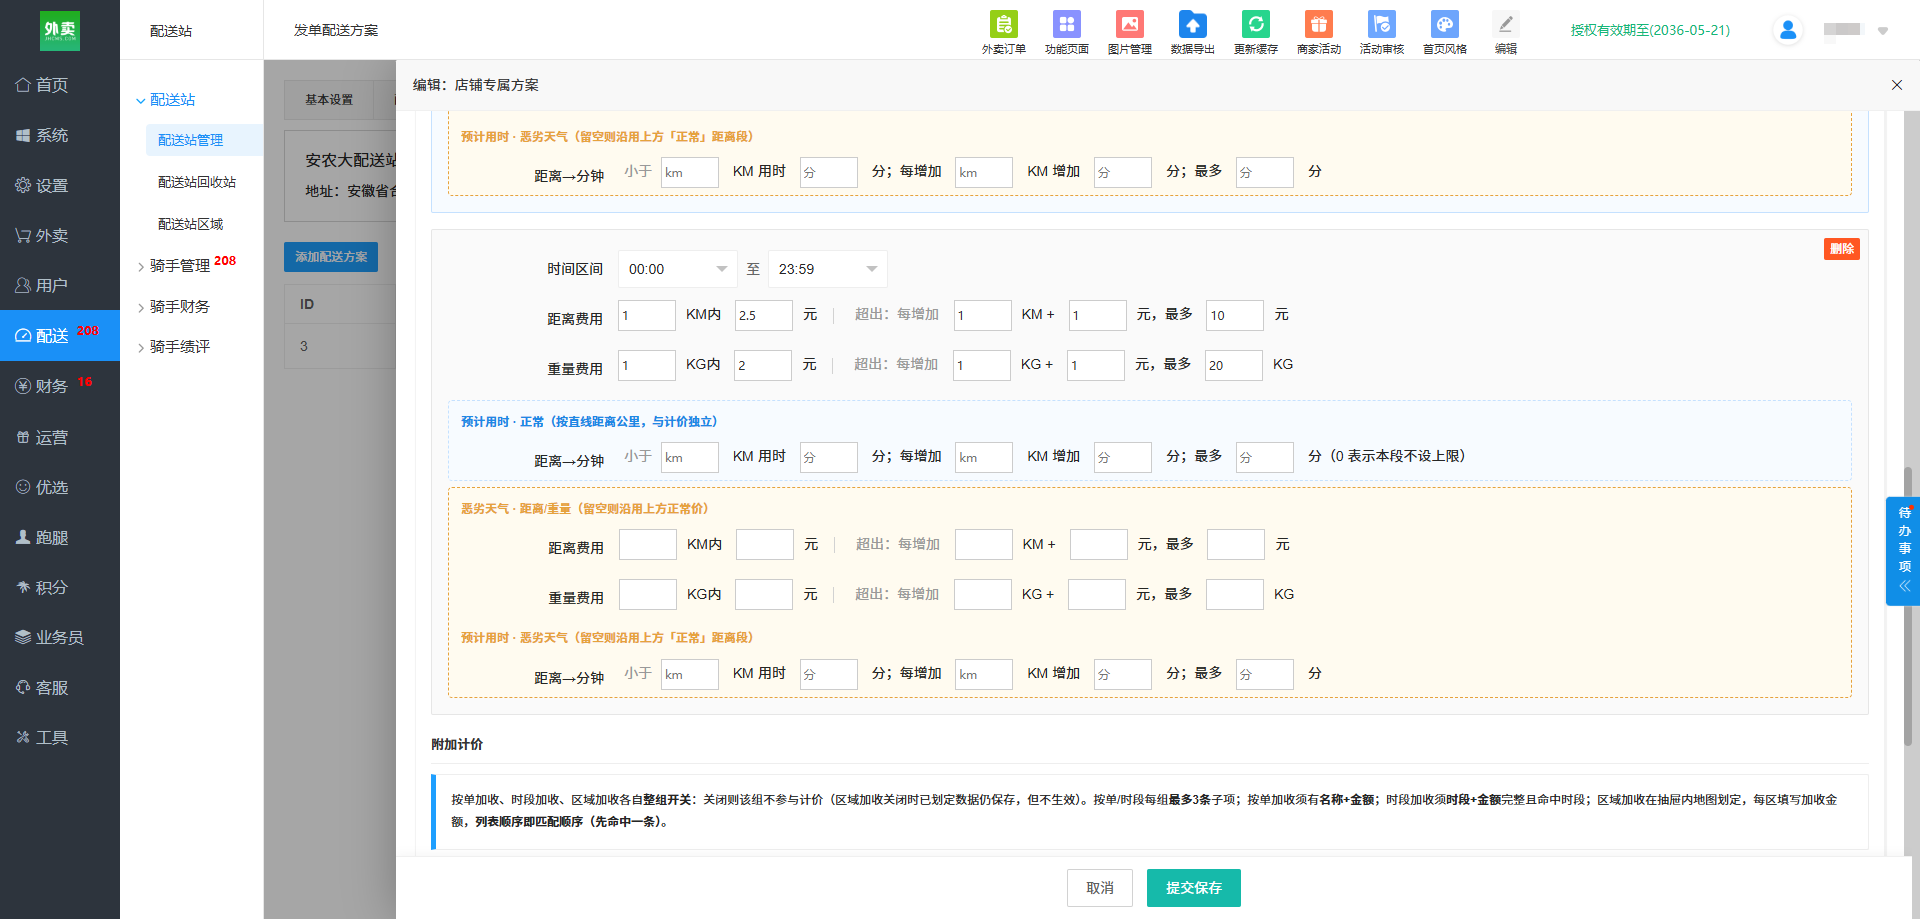The height and width of the screenshot is (919, 1920).
Task: Open 财务 in sidebar
Action: (60, 386)
